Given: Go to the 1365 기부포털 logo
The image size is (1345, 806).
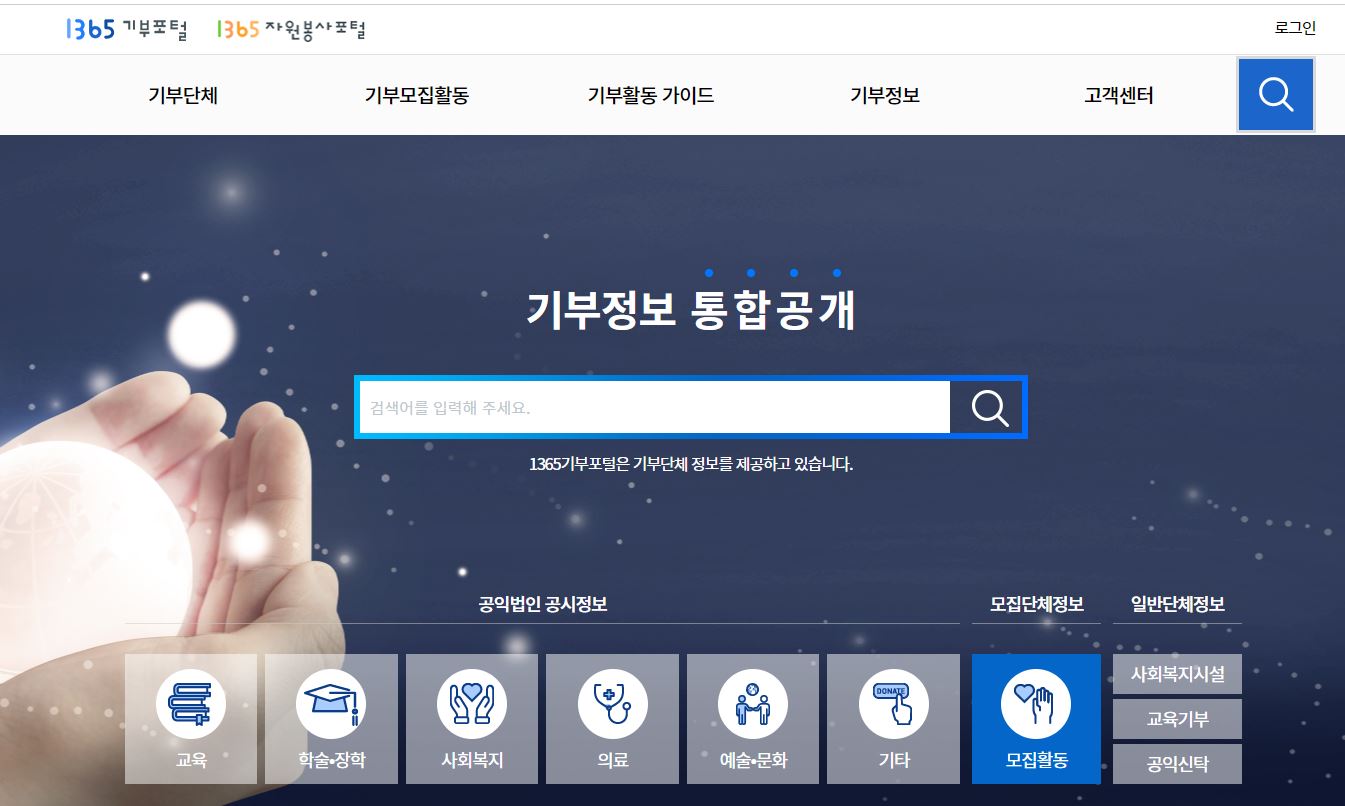Looking at the screenshot, I should coord(127,30).
